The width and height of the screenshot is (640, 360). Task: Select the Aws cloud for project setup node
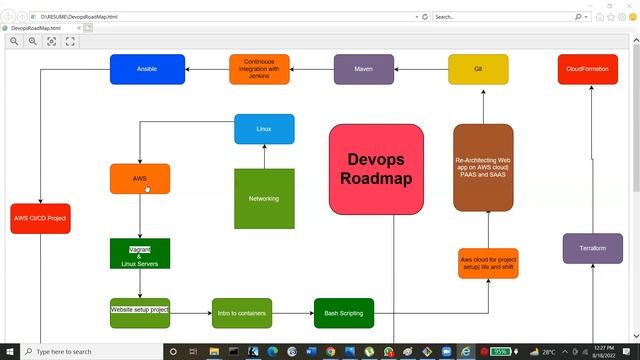point(488,263)
